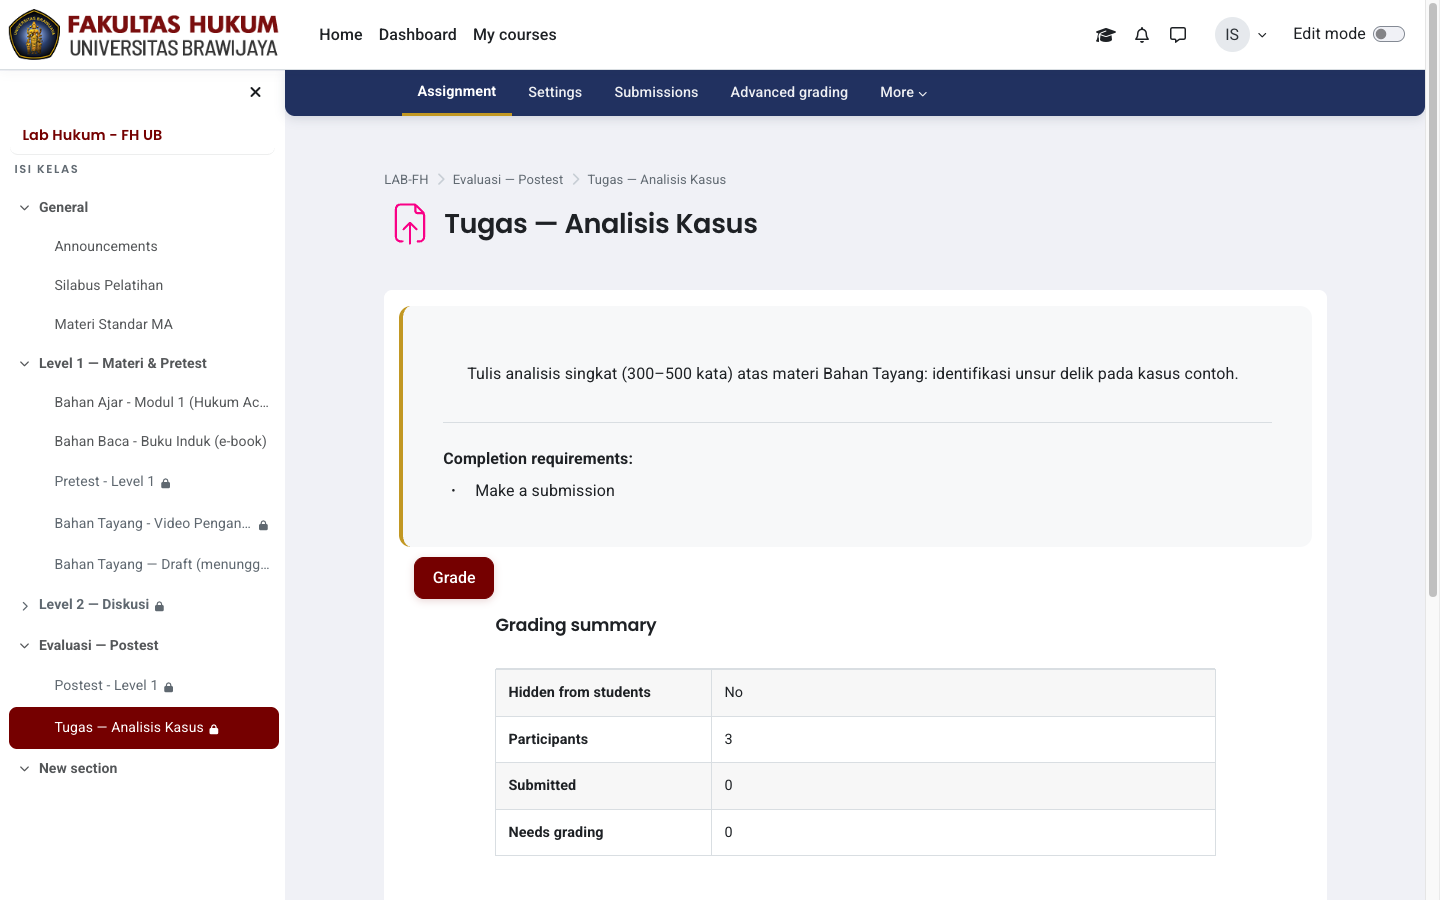Open the user menu dropdown arrow
The height and width of the screenshot is (900, 1440).
(x=1262, y=35)
